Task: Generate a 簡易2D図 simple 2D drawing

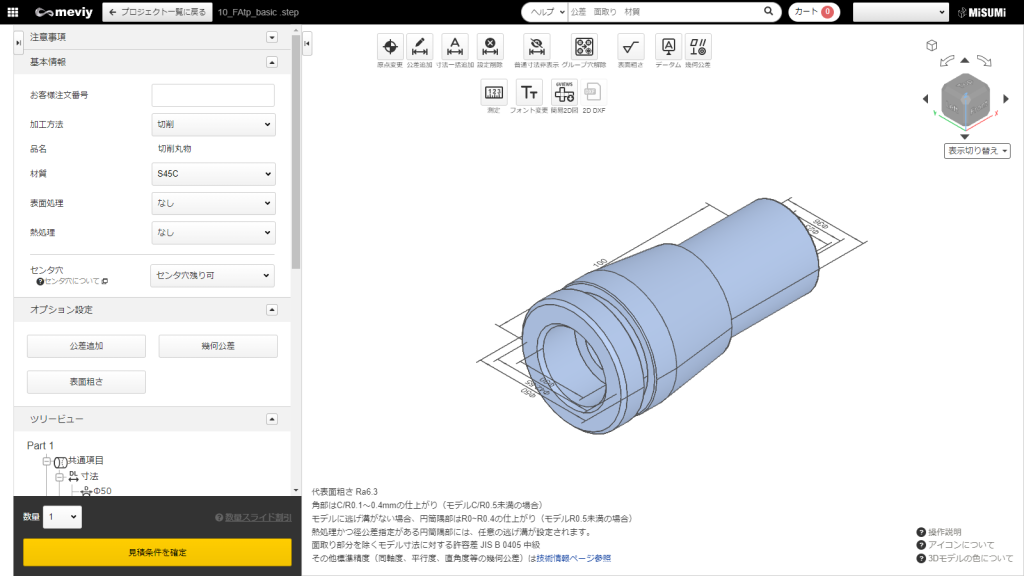Action: (565, 93)
